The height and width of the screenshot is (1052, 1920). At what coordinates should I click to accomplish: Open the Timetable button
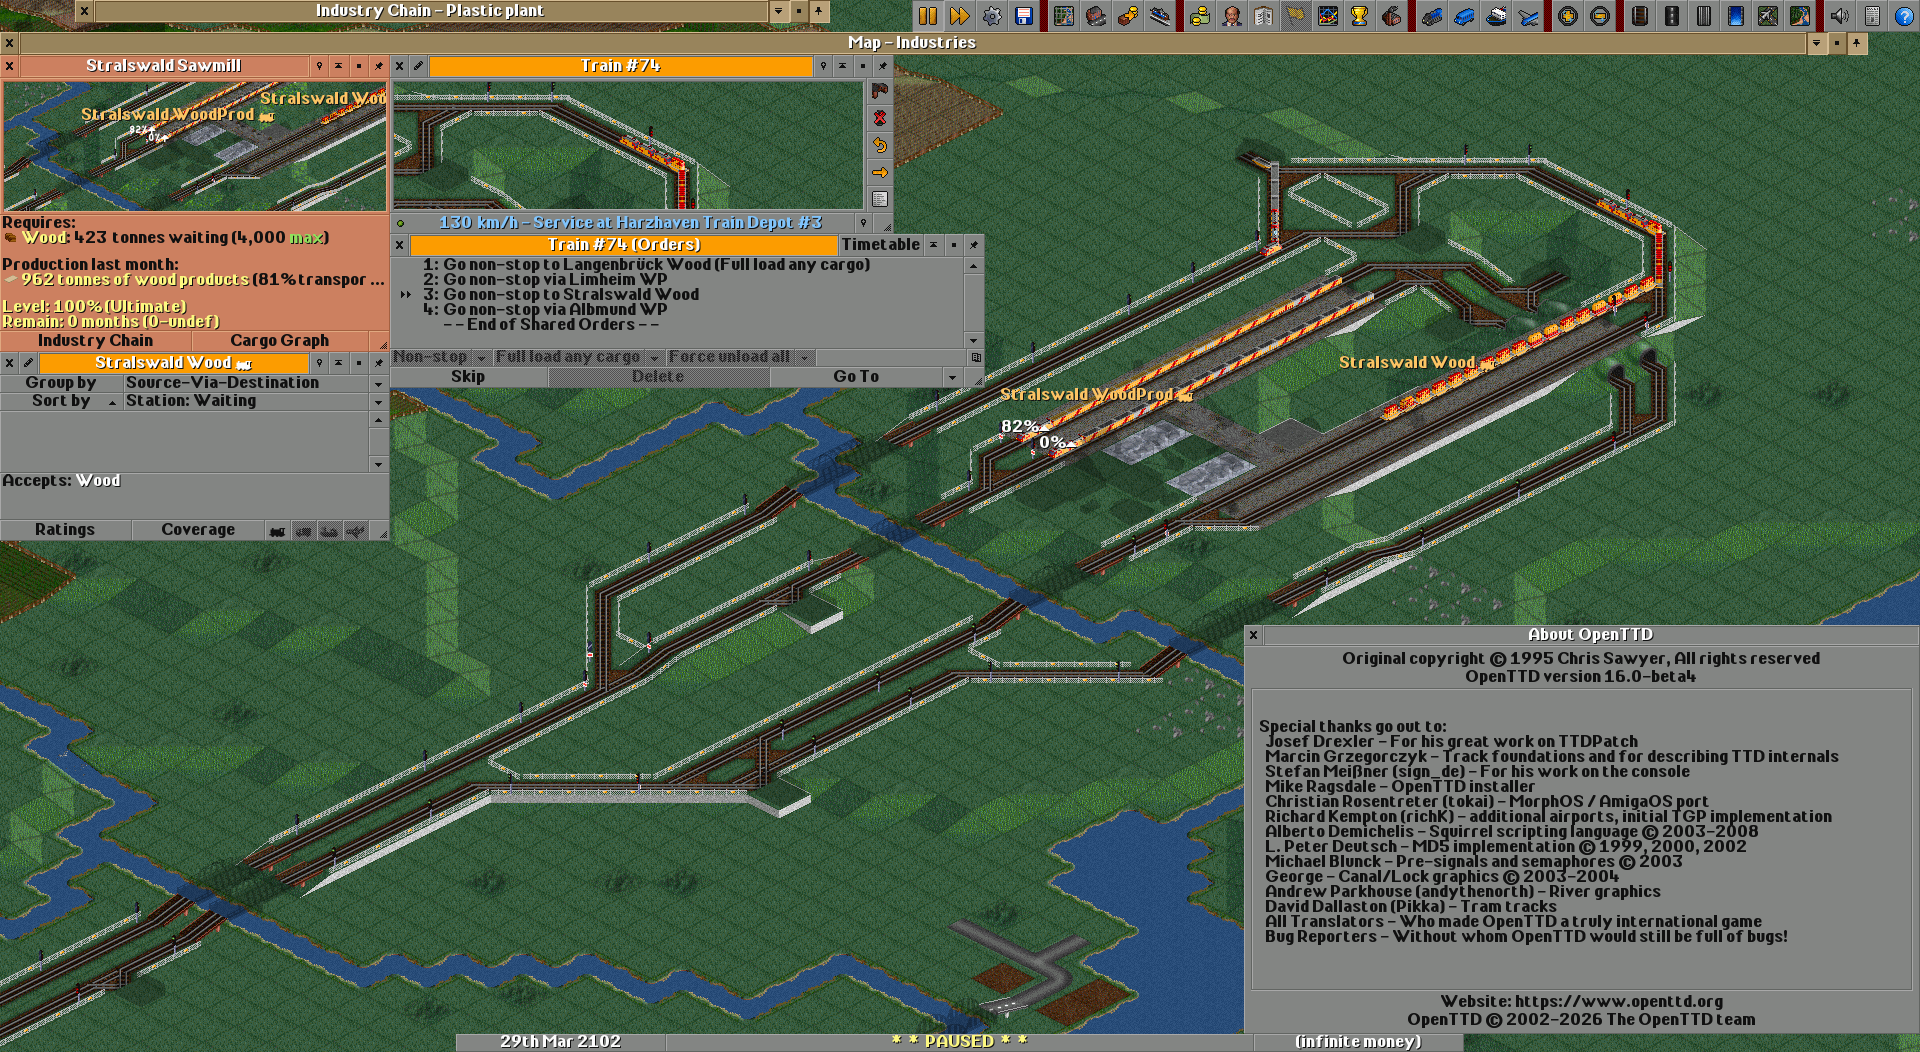tap(881, 245)
